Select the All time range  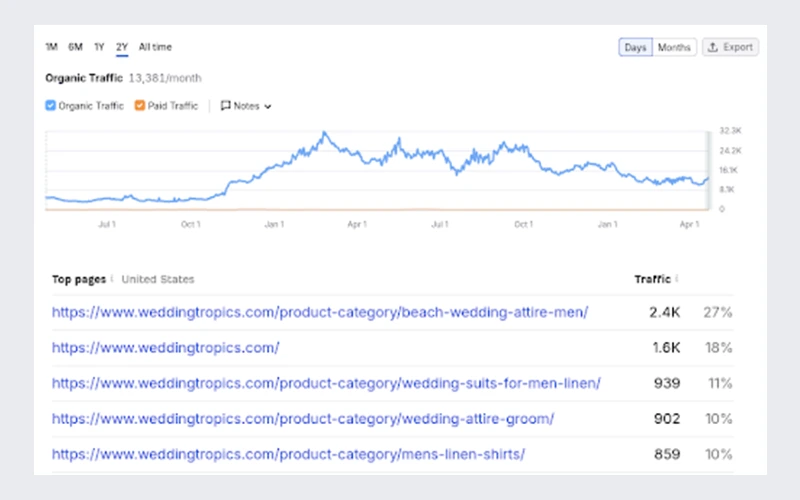click(155, 47)
